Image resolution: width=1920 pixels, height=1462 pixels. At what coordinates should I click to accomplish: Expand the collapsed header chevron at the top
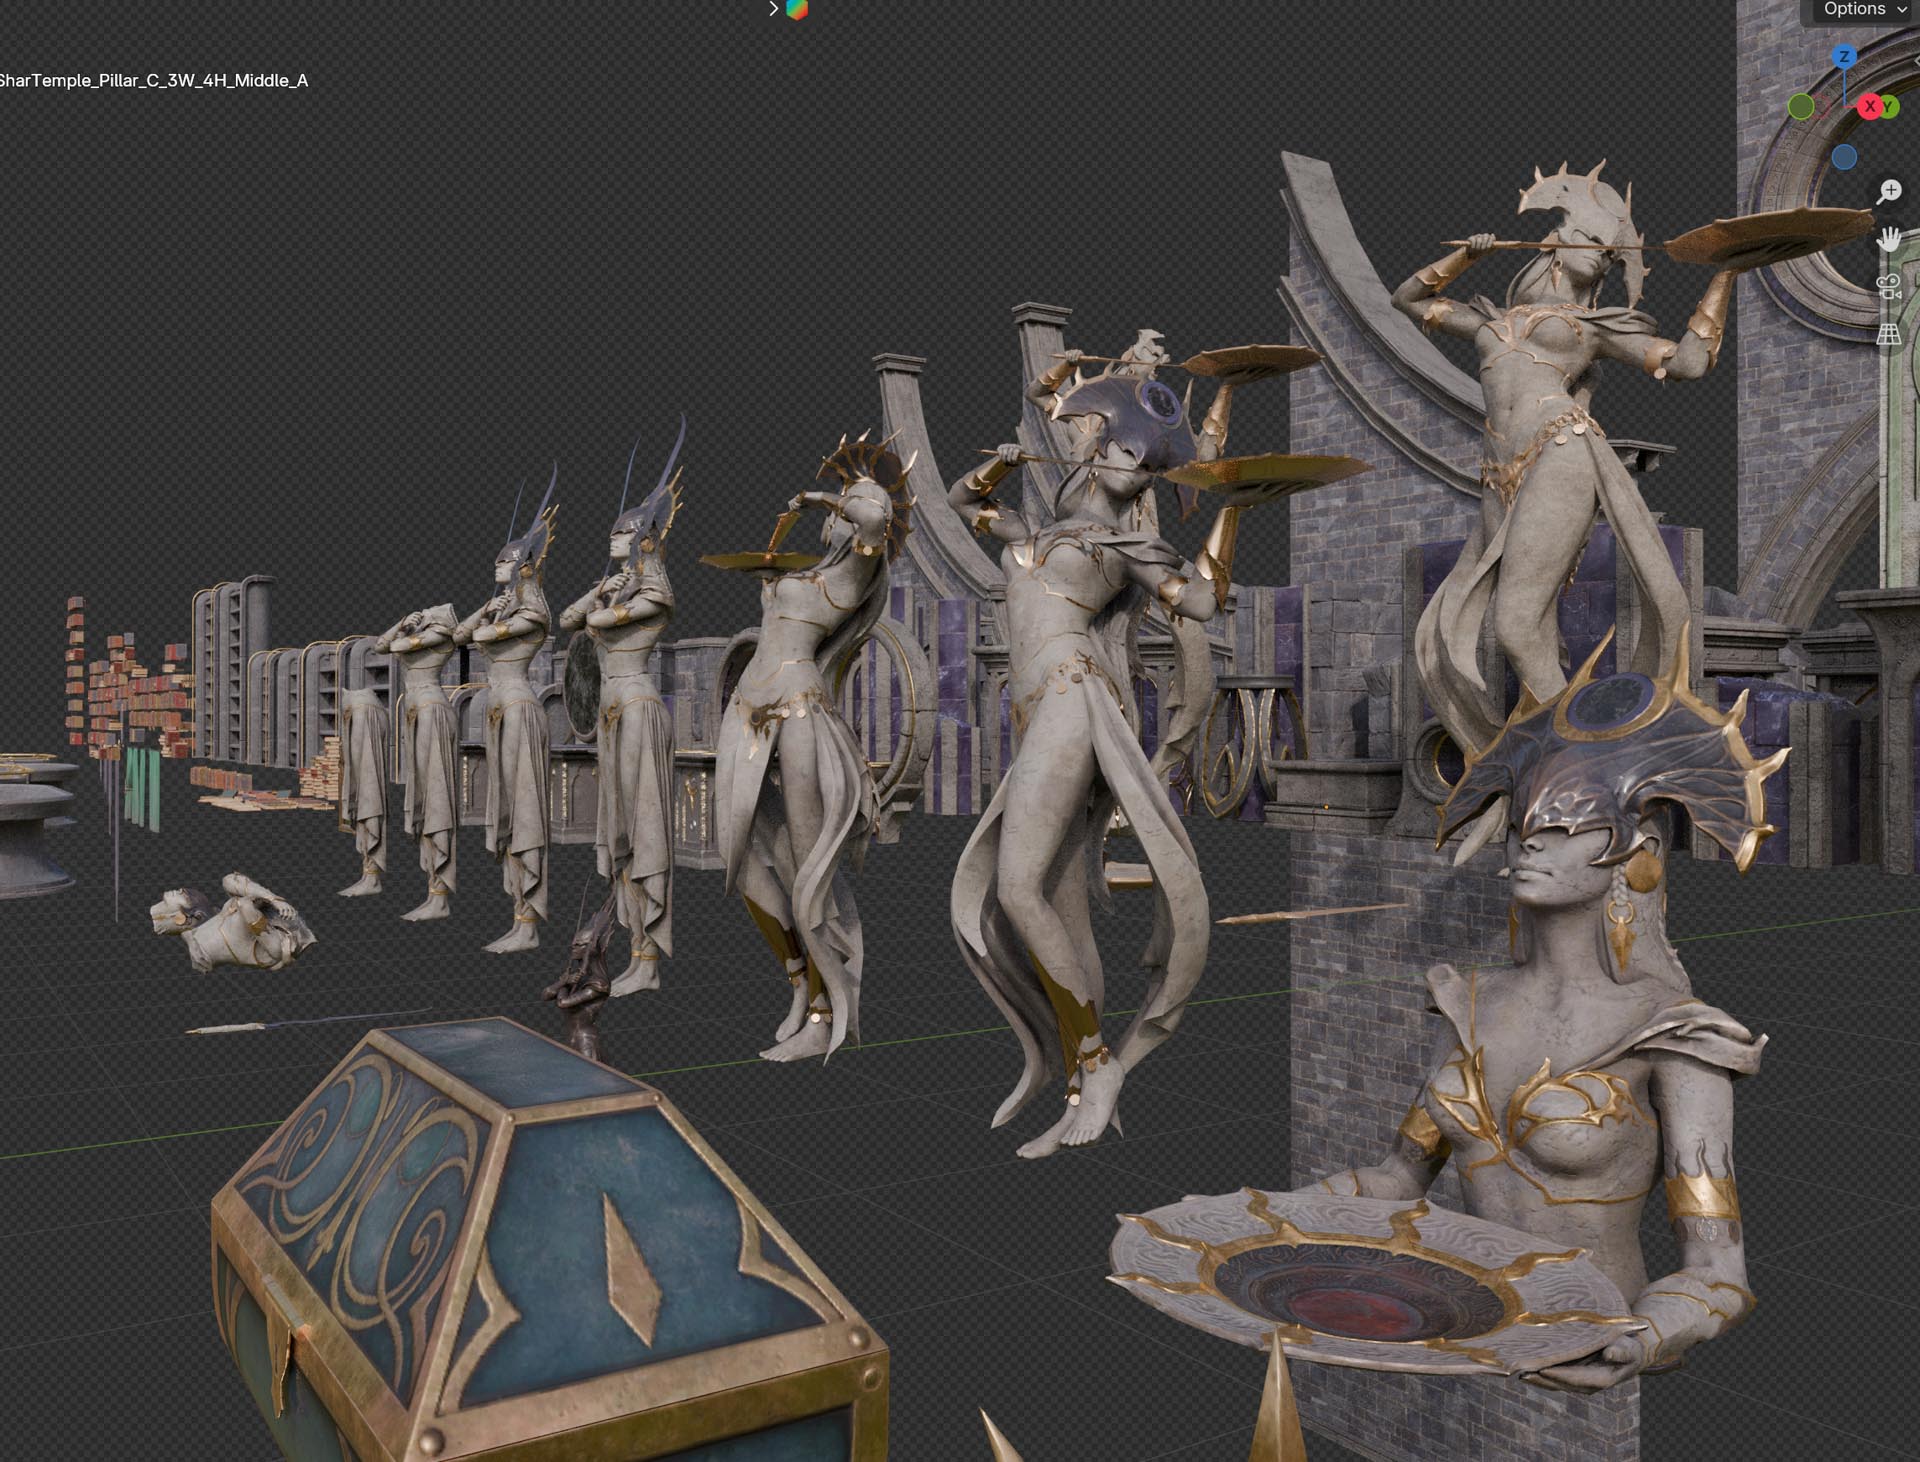773,9
